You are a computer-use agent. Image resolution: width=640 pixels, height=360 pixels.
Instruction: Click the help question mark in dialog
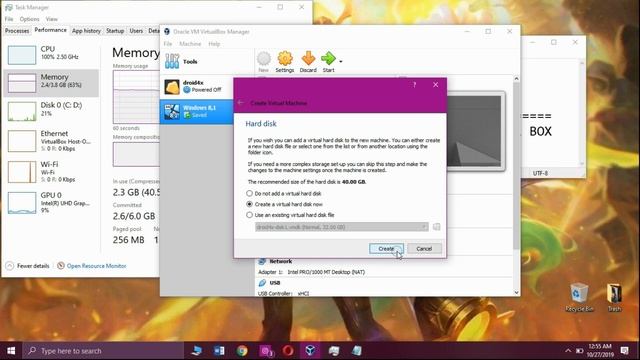click(414, 85)
